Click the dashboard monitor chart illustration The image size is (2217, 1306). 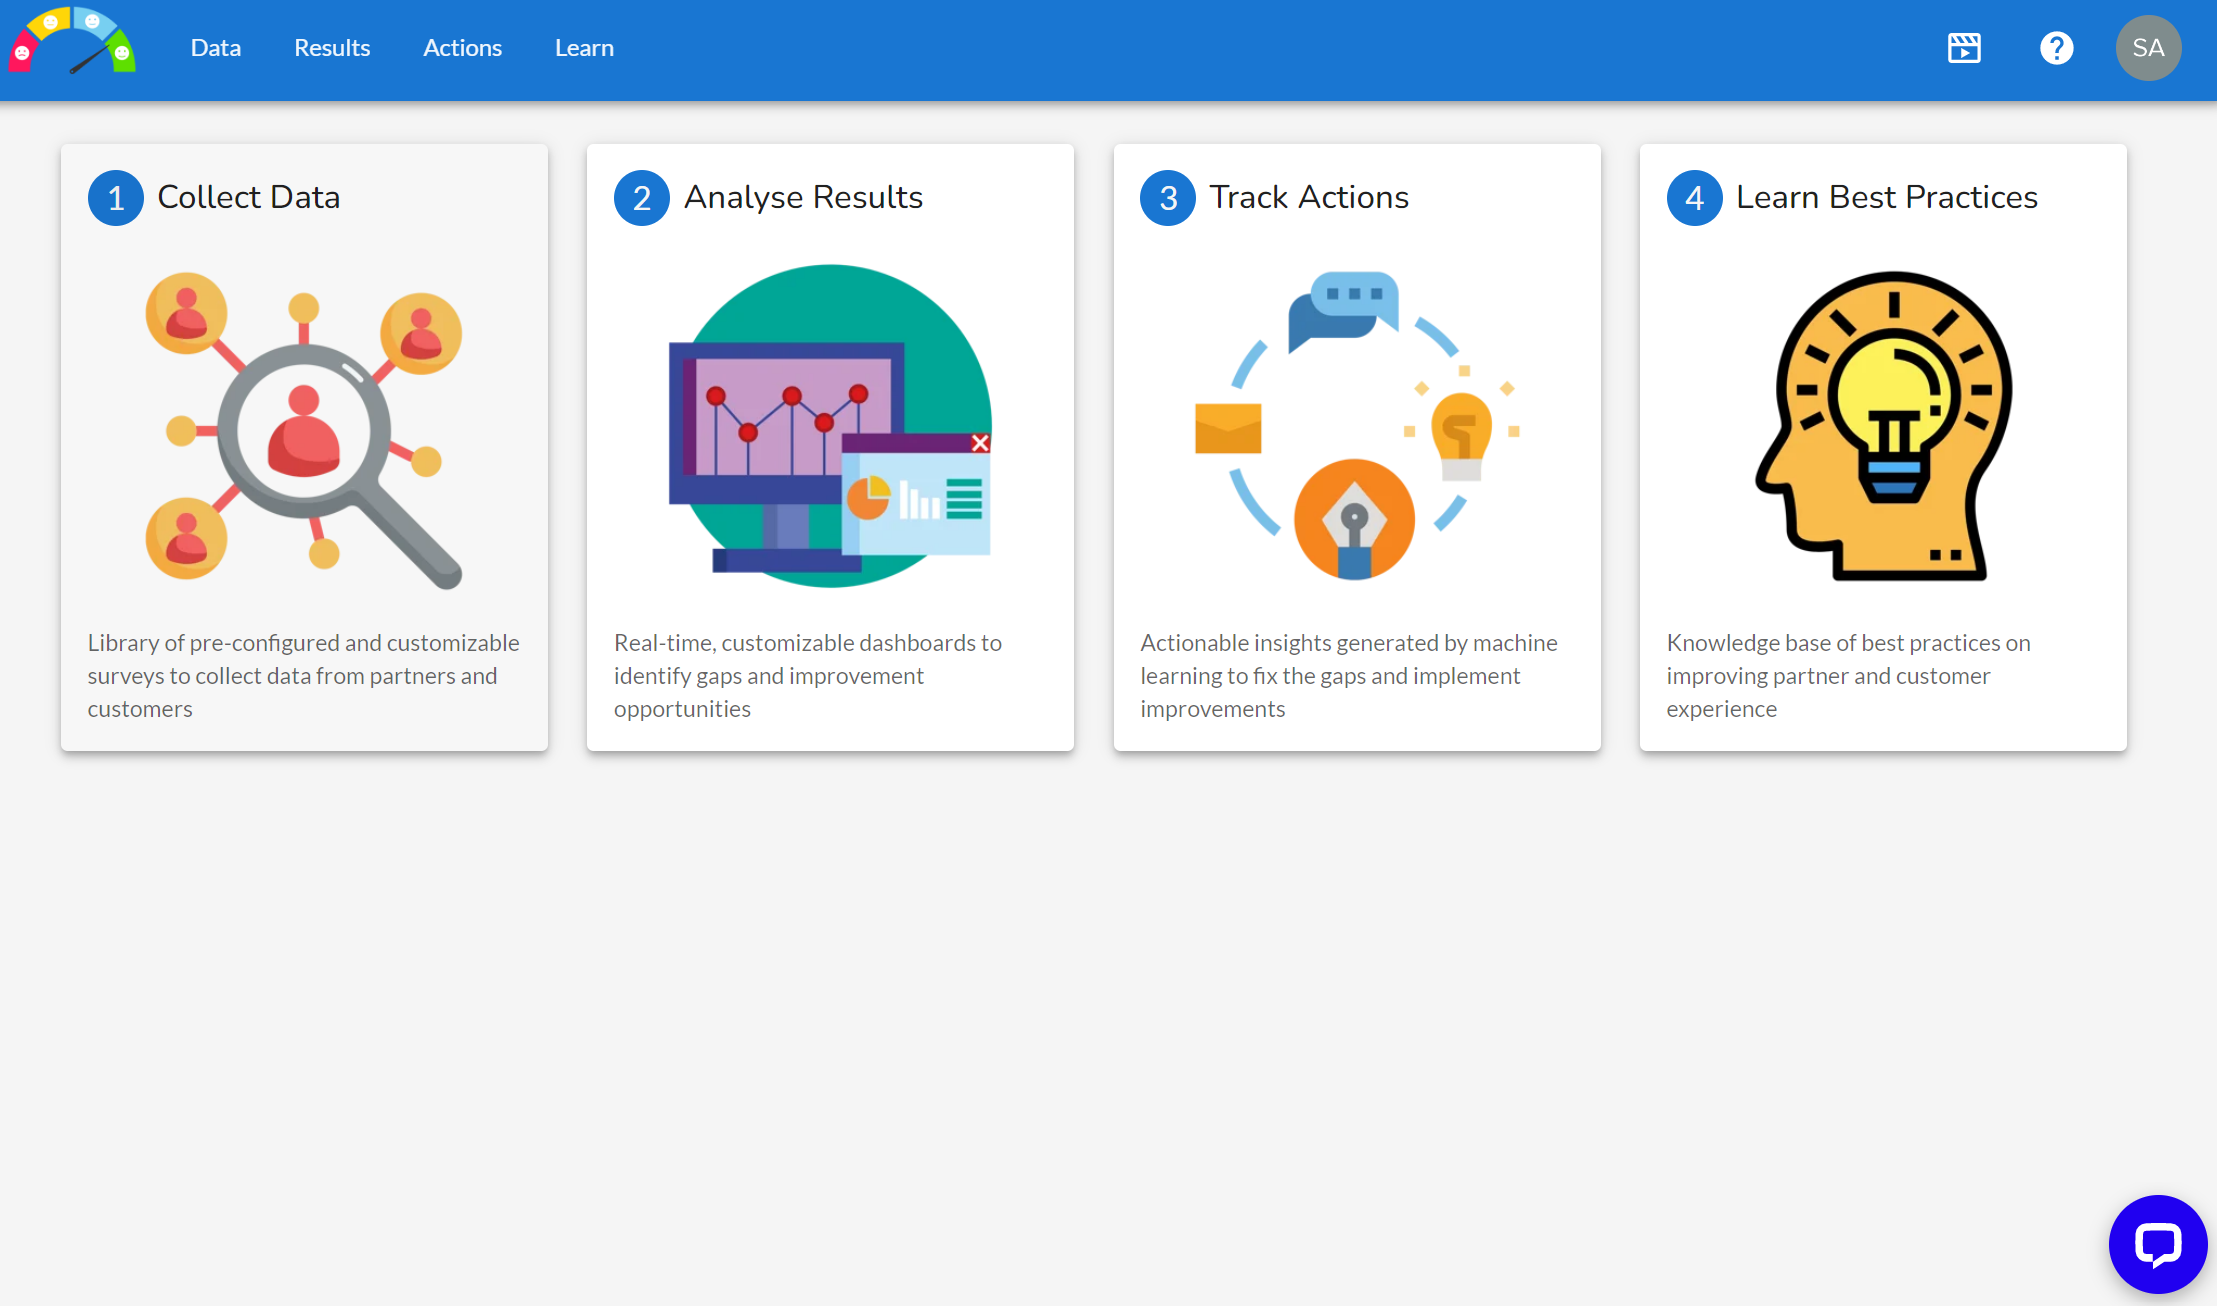coord(830,426)
